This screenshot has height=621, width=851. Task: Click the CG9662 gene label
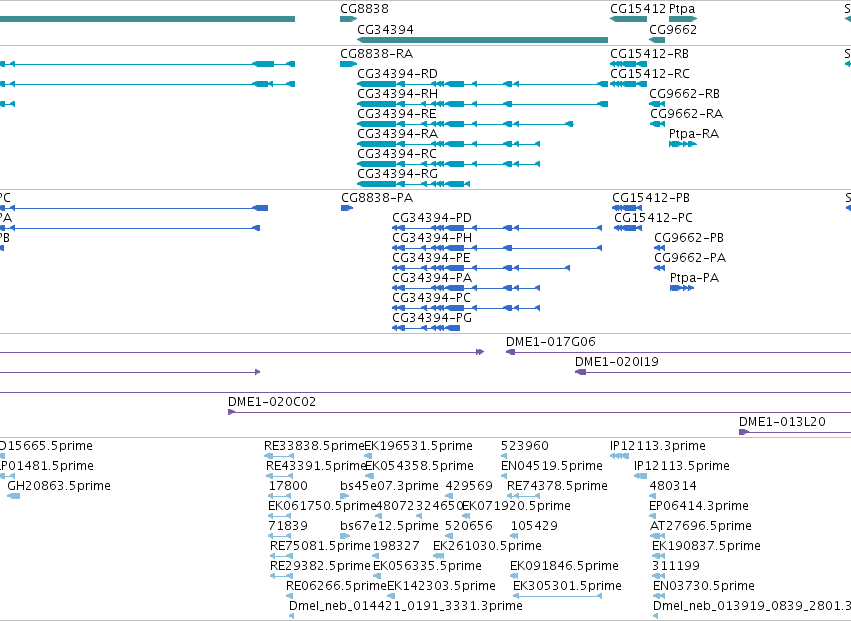click(x=672, y=29)
